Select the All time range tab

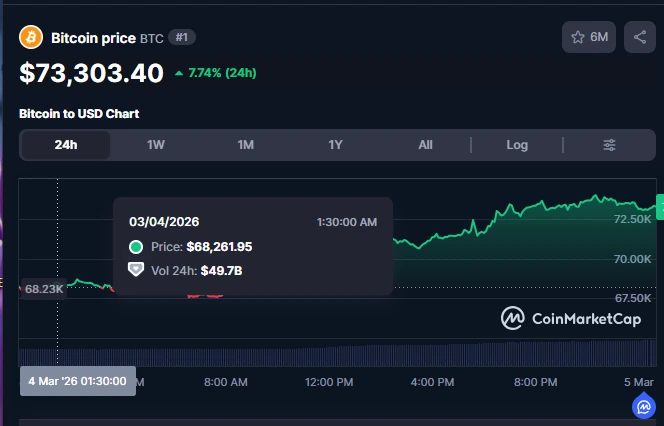click(x=426, y=145)
